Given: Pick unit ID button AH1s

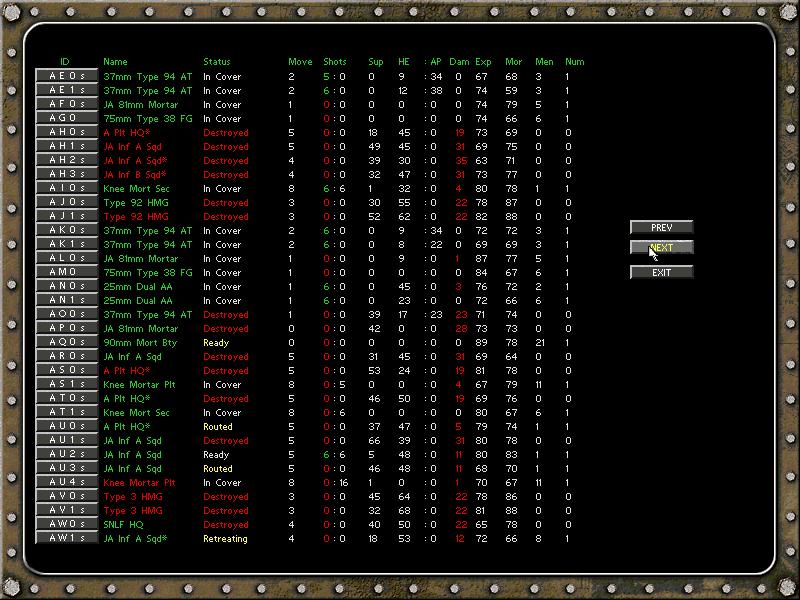Looking at the screenshot, I should pos(66,146).
